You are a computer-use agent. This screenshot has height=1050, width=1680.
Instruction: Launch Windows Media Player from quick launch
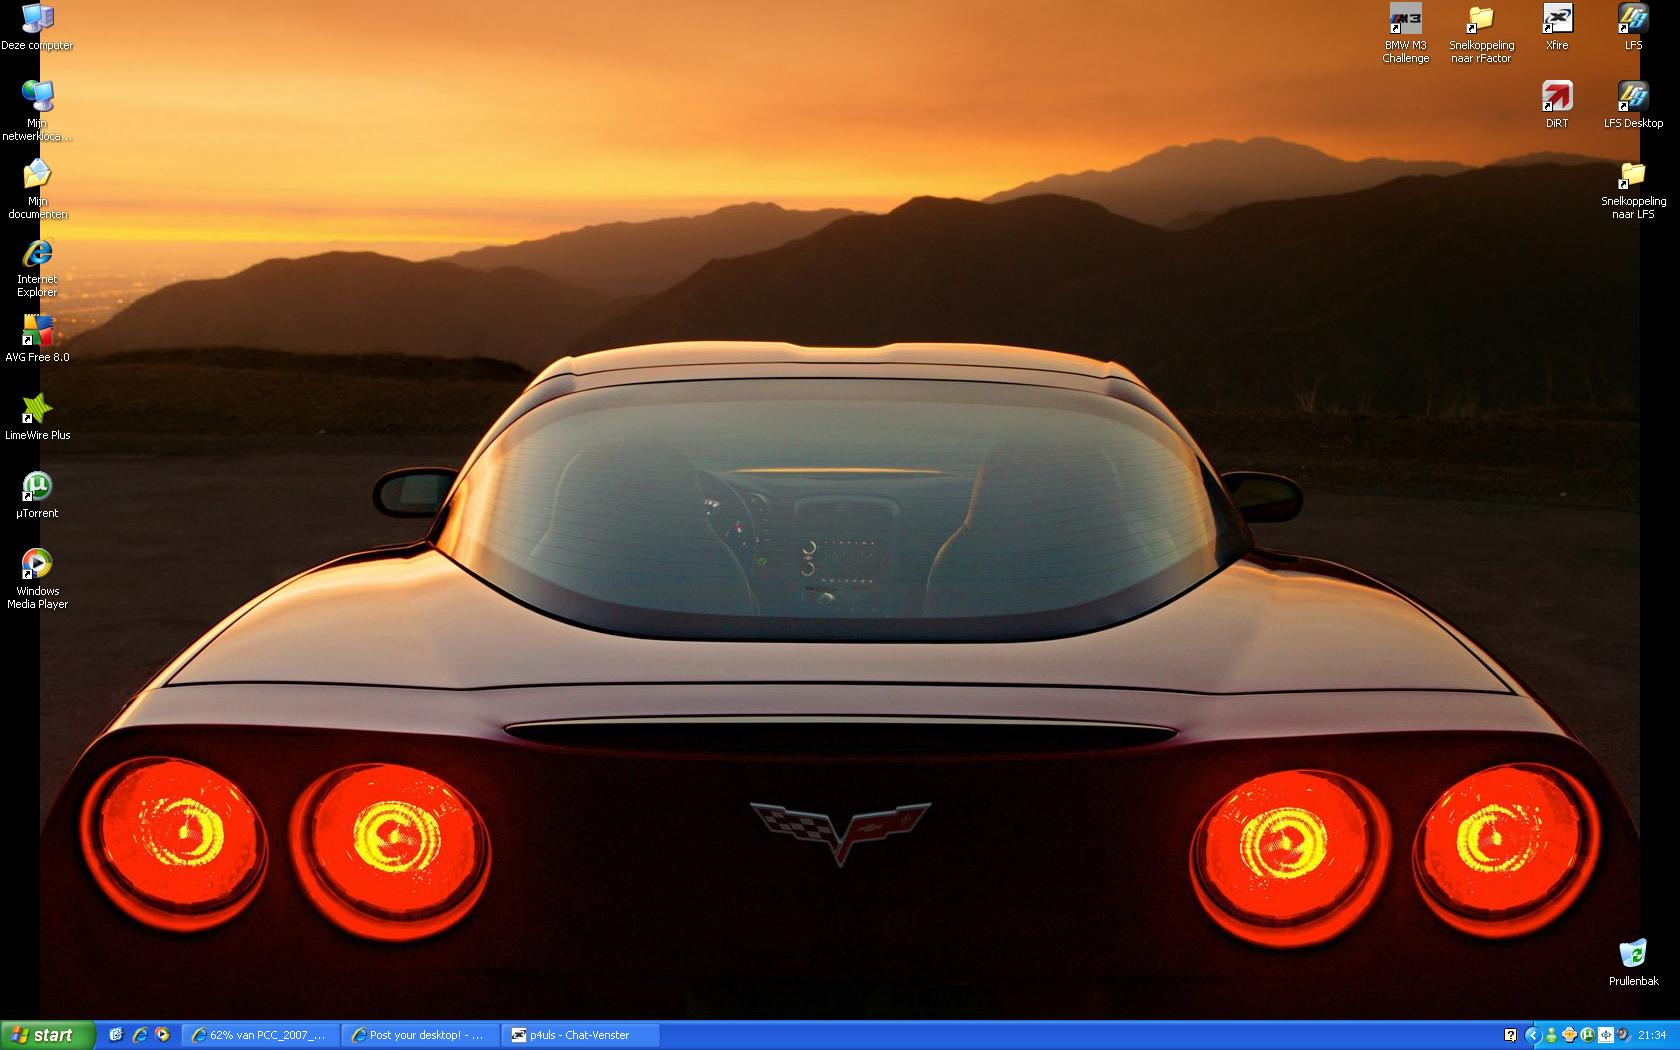tap(162, 1035)
